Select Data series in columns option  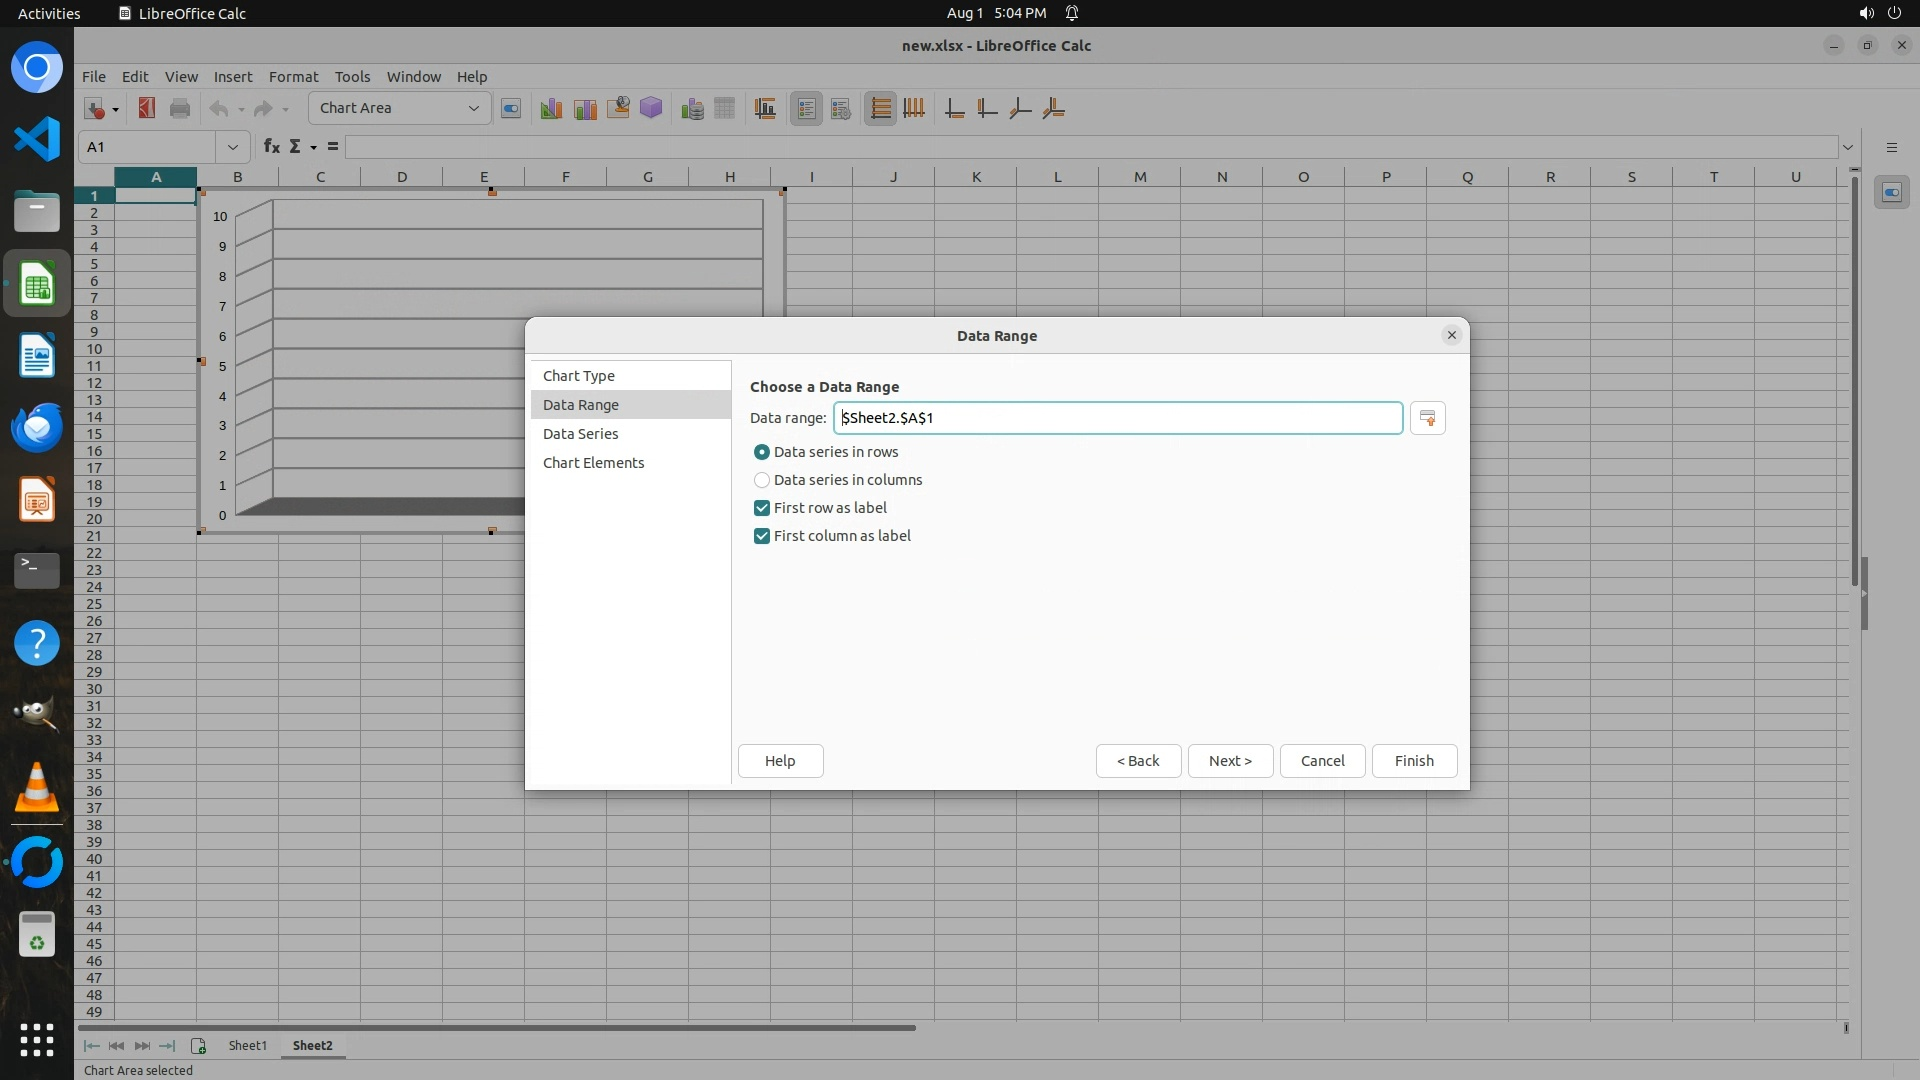[x=762, y=480]
